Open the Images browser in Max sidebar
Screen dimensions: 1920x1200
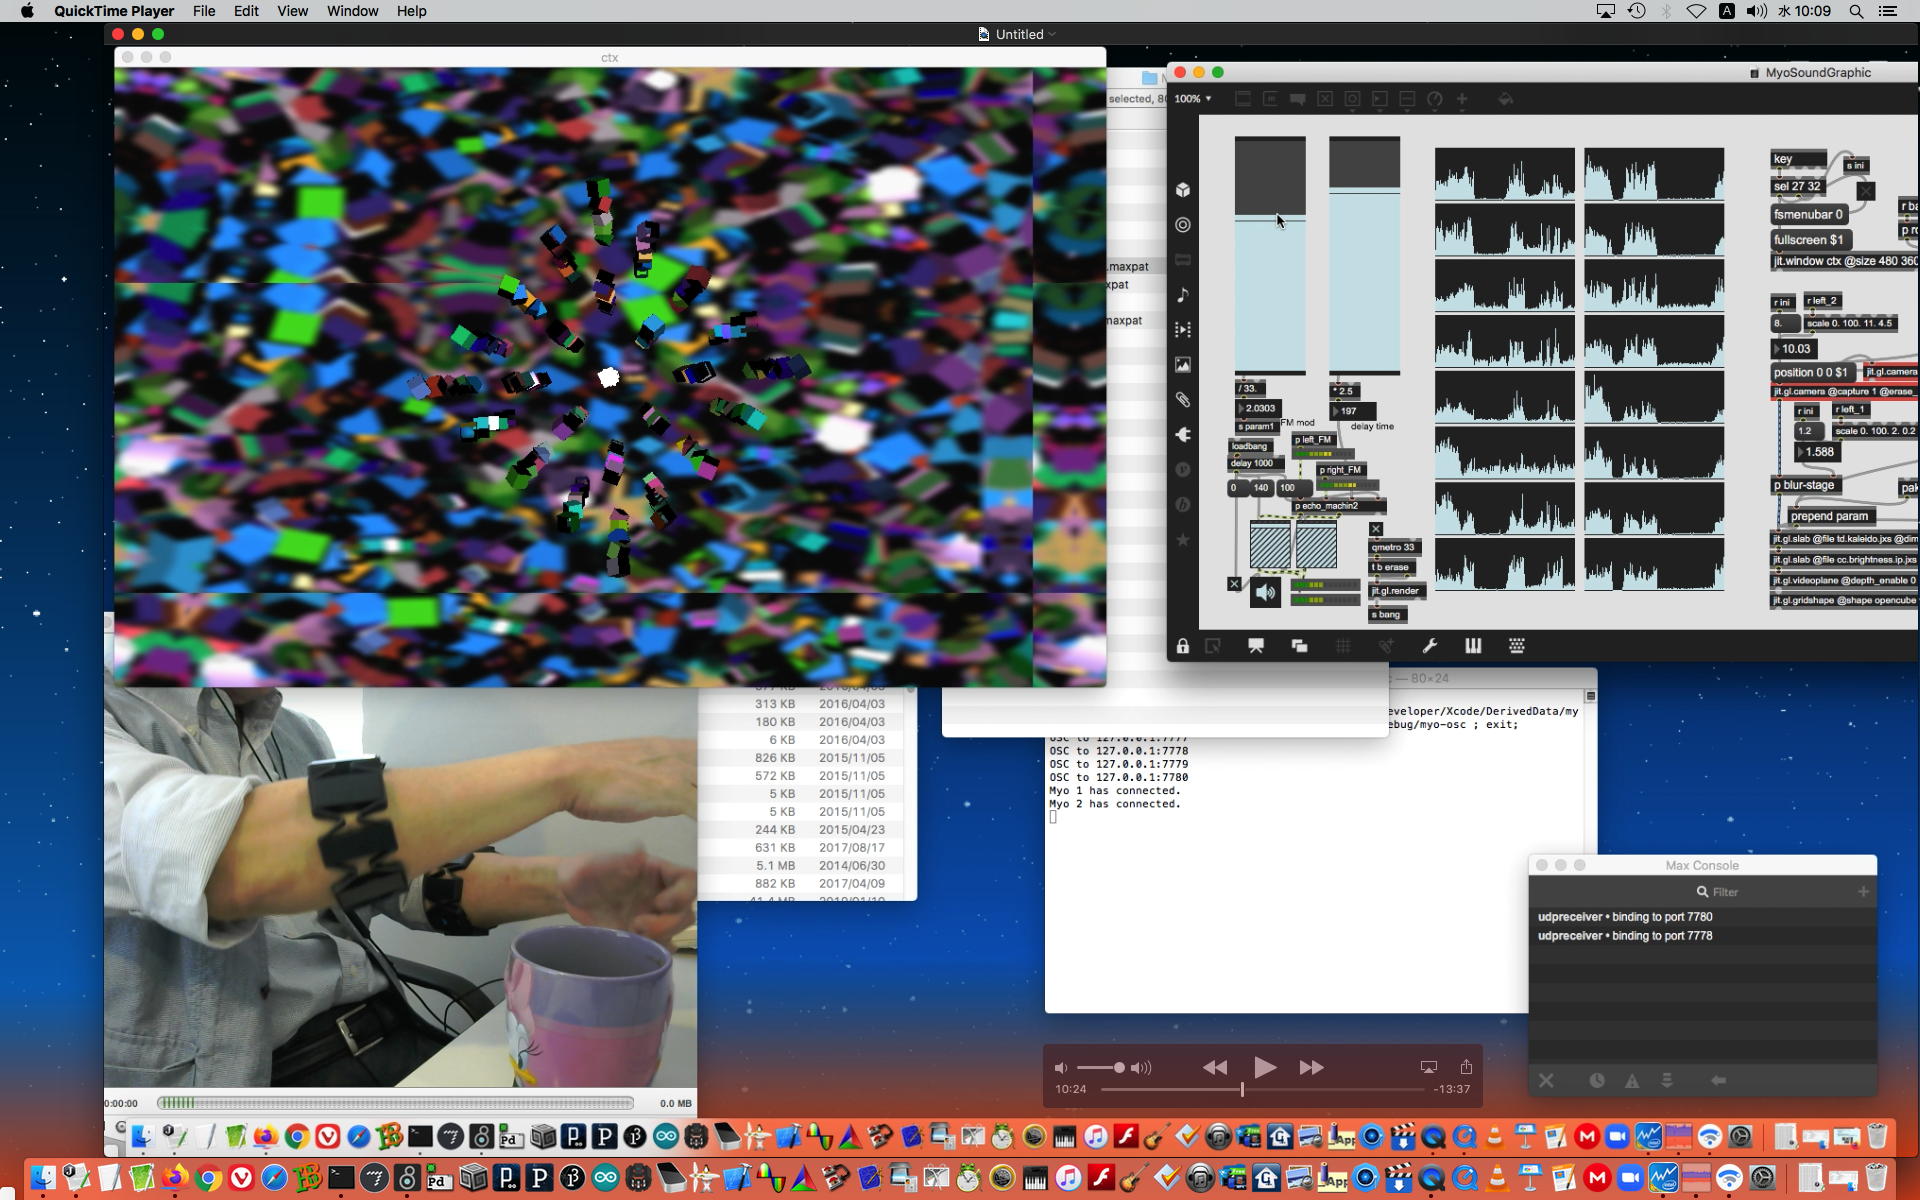[x=1183, y=365]
